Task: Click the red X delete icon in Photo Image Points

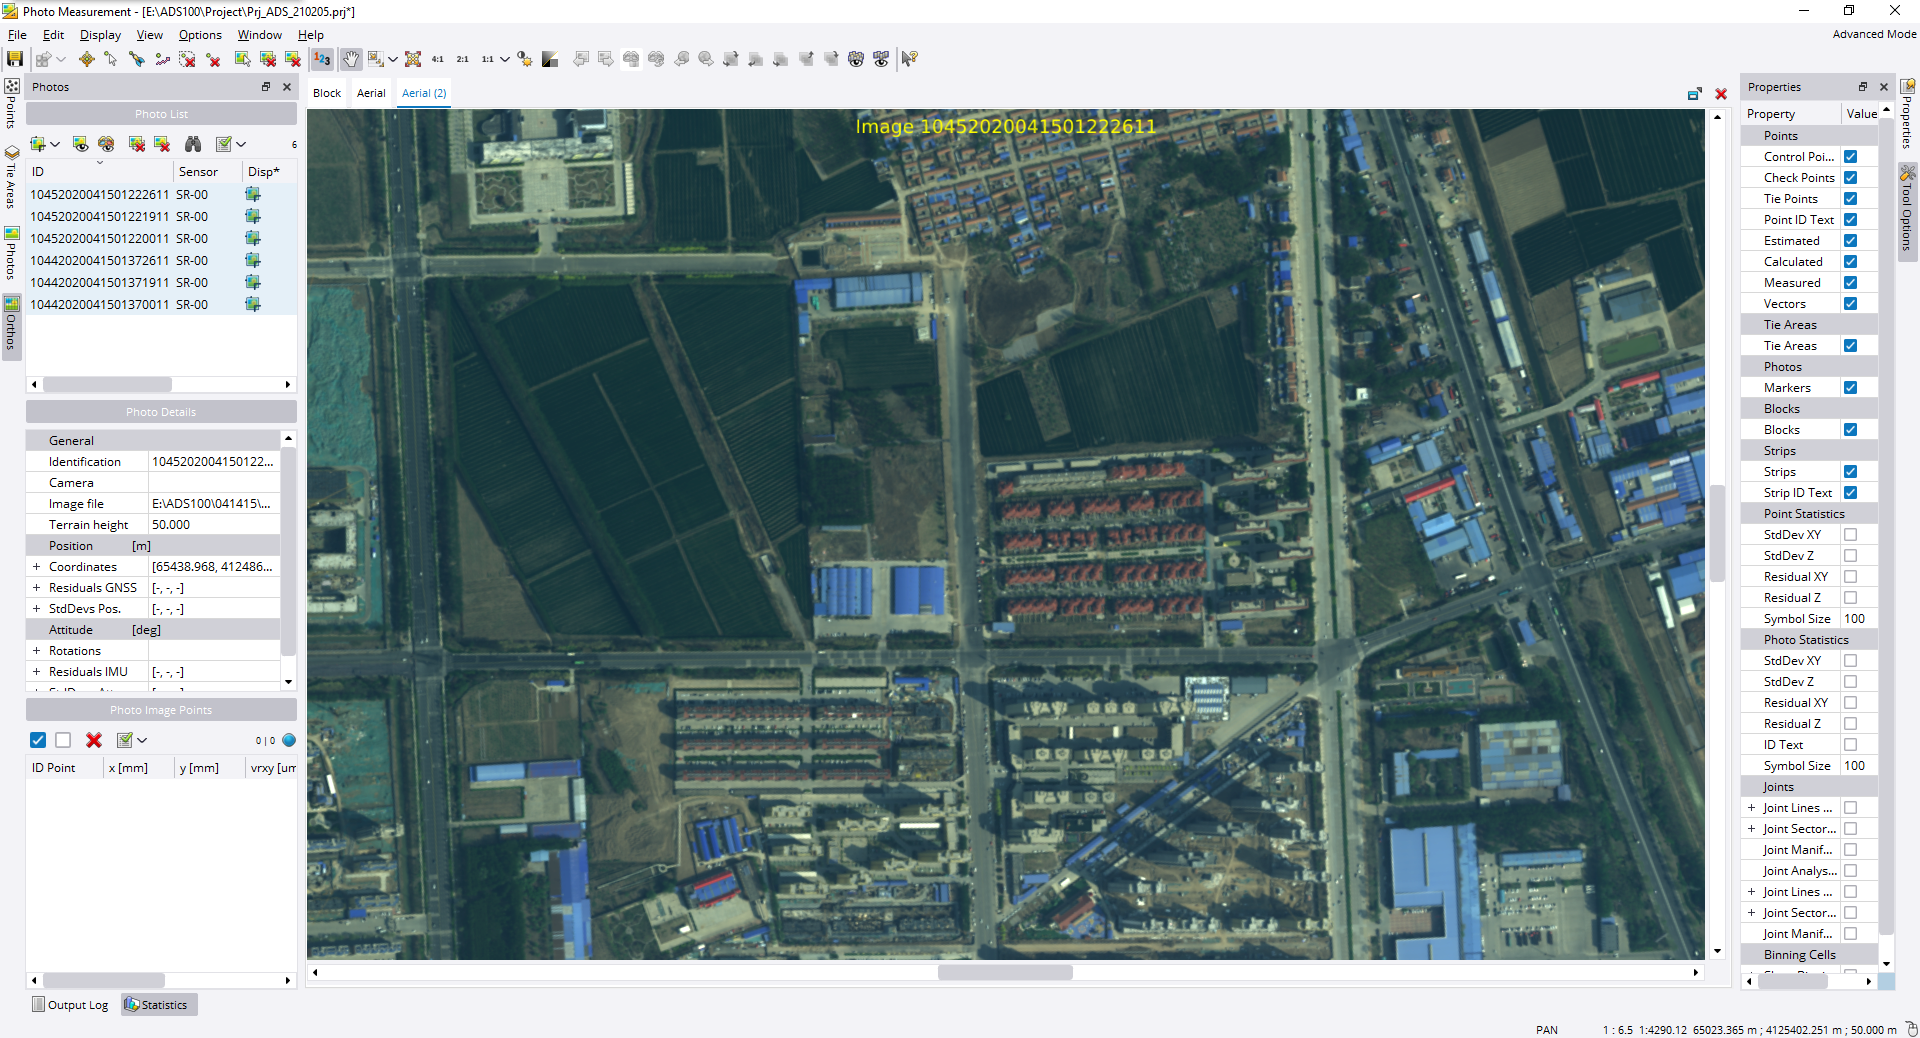Action: point(94,740)
